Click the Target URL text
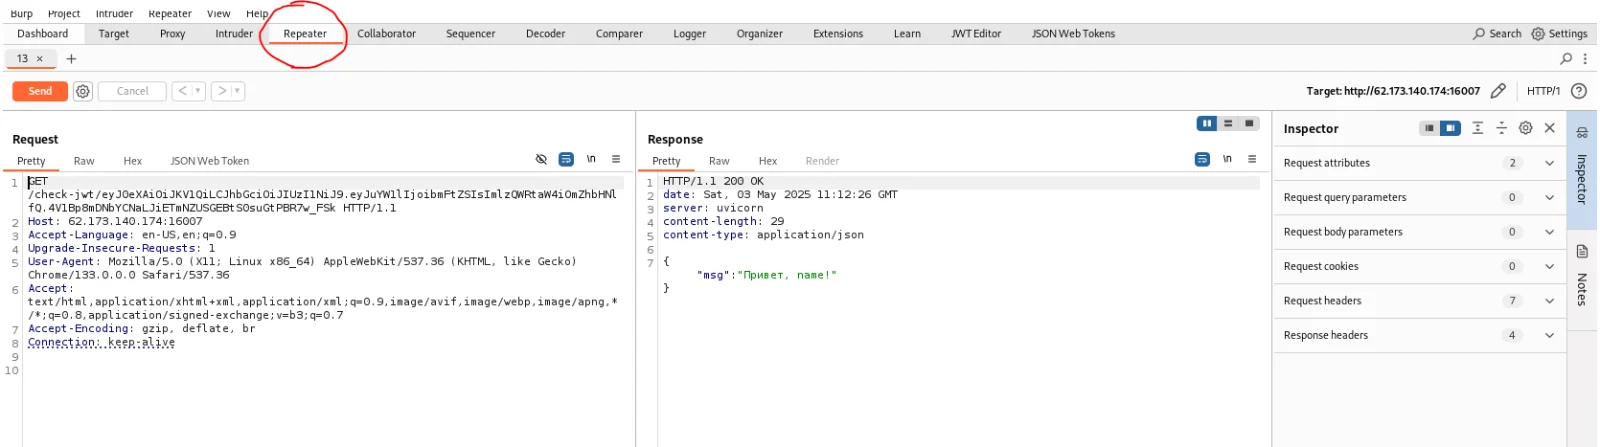 tap(1393, 91)
